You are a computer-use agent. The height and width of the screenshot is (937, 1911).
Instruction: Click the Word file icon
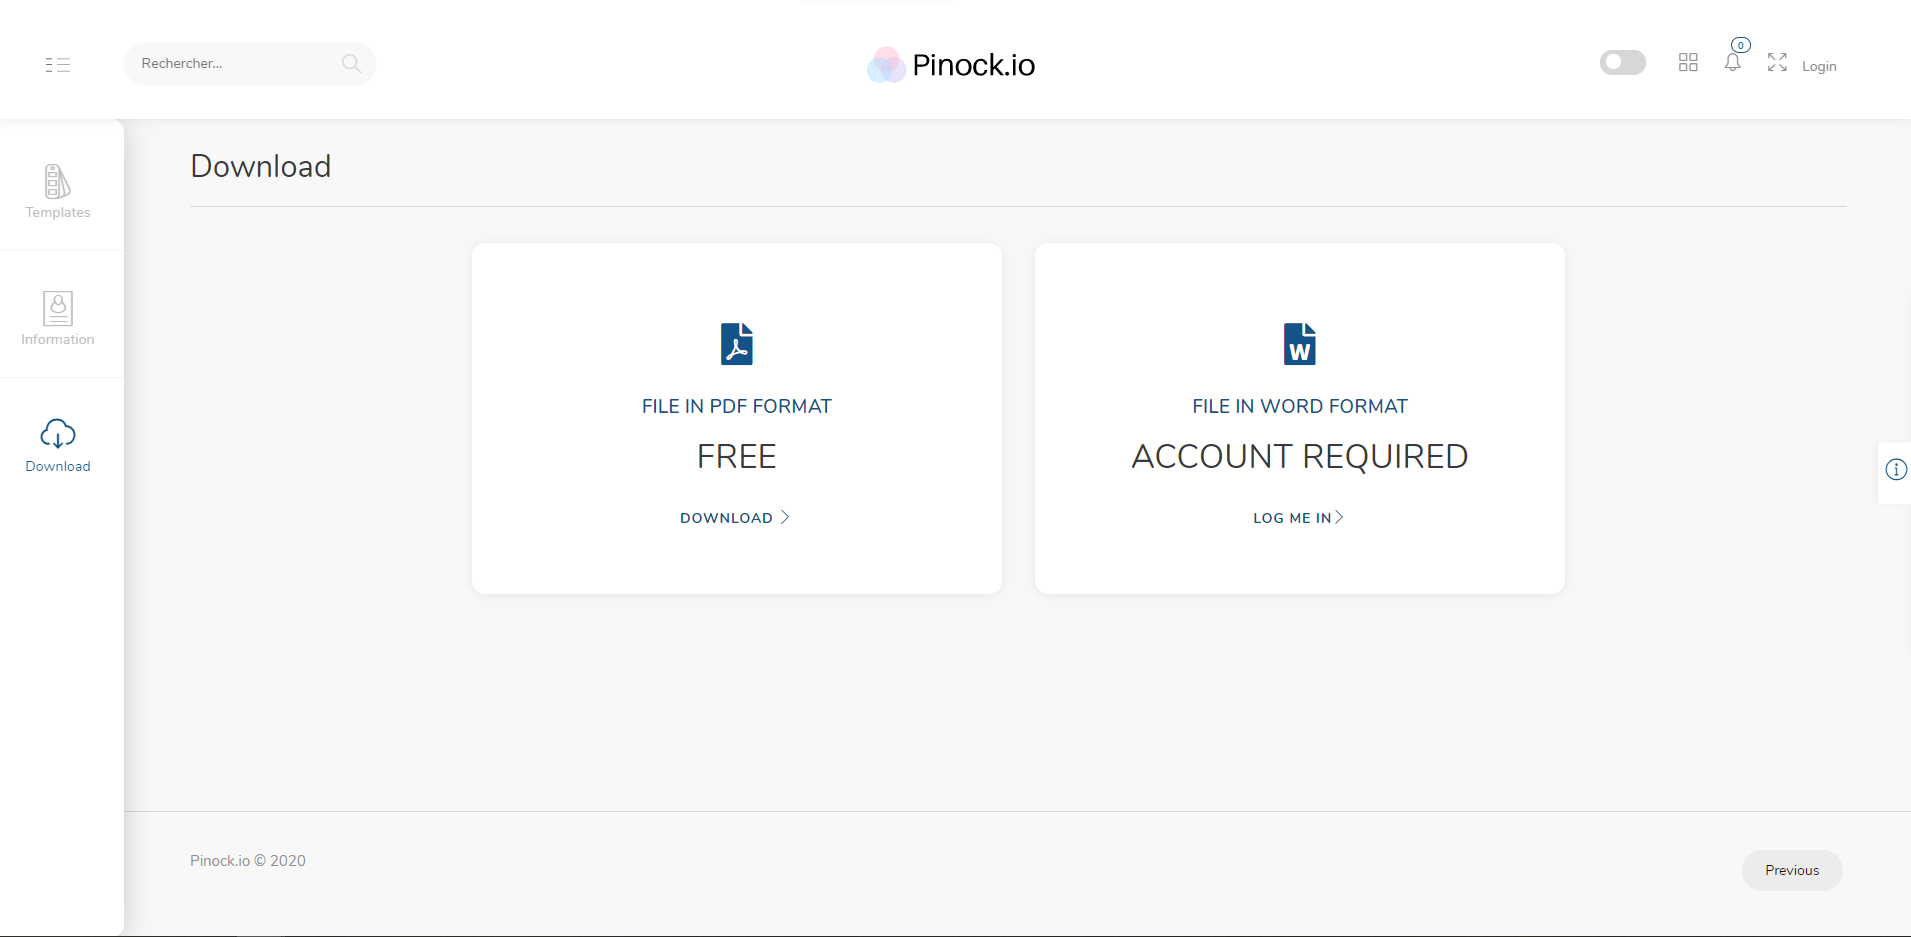pos(1298,343)
